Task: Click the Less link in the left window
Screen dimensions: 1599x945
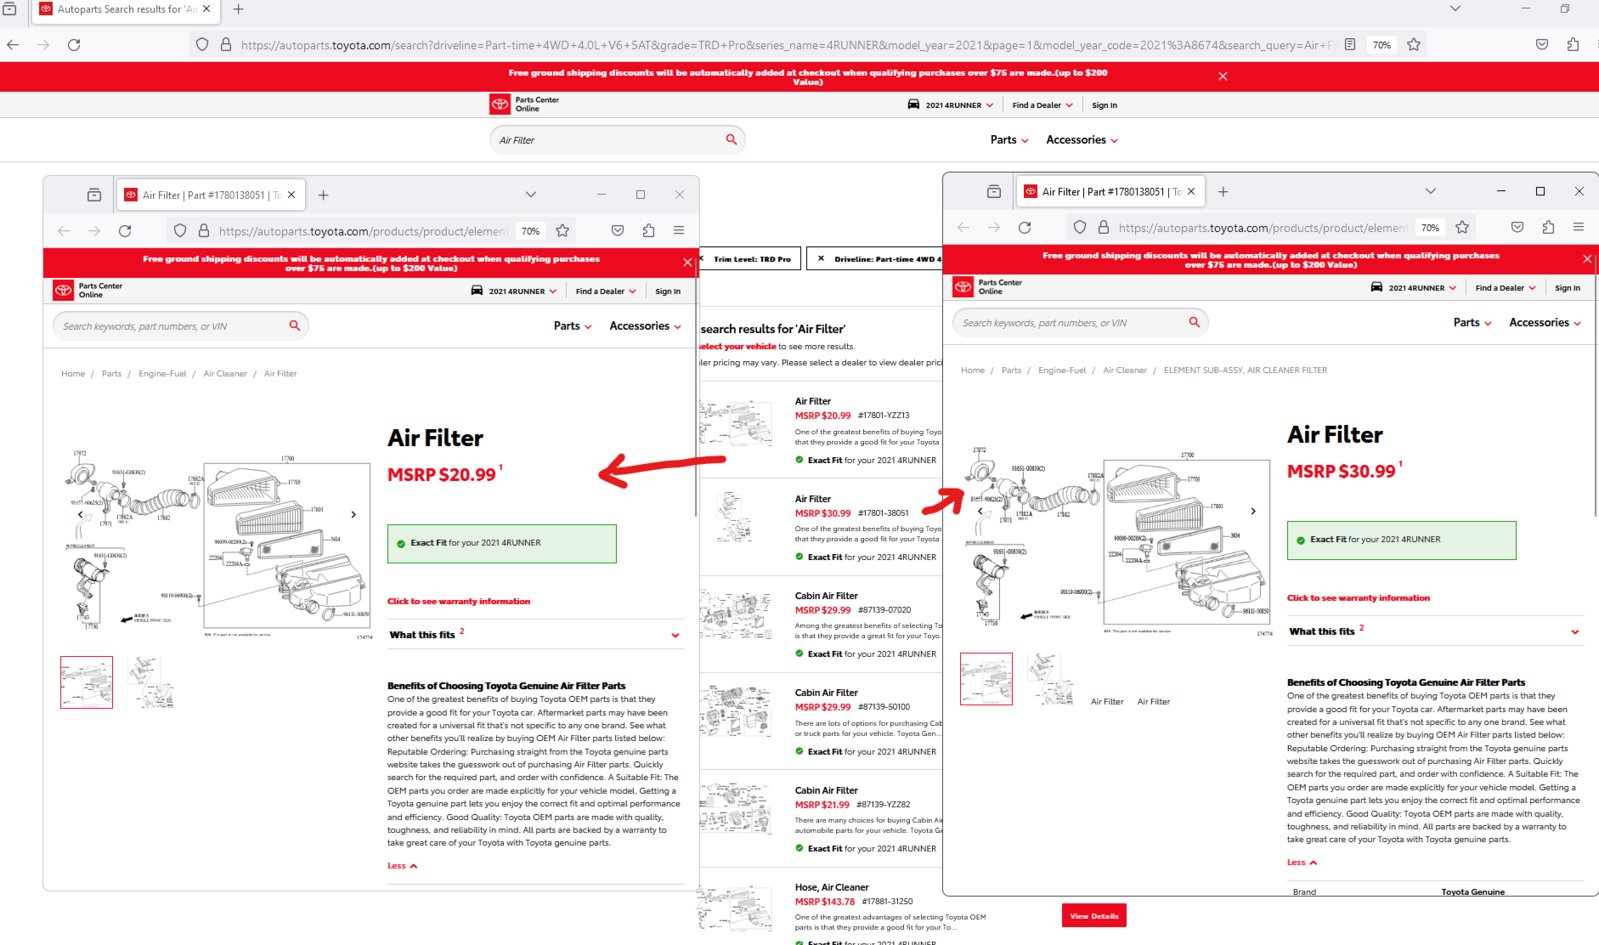Action: click(402, 866)
